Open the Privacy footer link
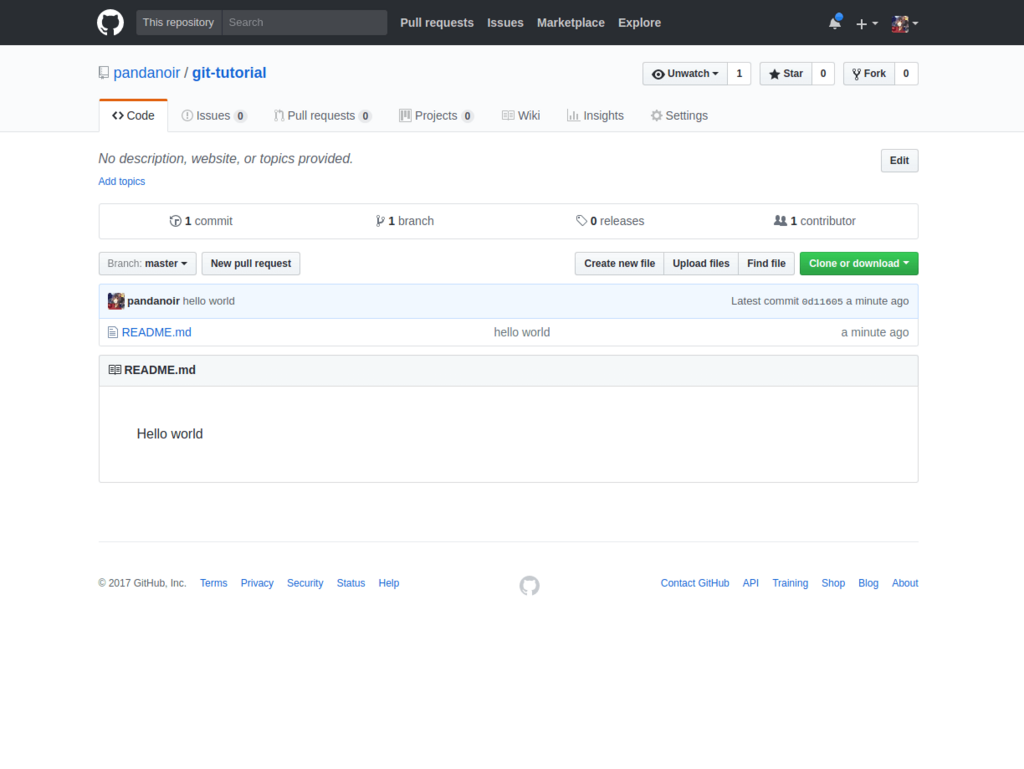The width and height of the screenshot is (1024, 769). tap(257, 583)
